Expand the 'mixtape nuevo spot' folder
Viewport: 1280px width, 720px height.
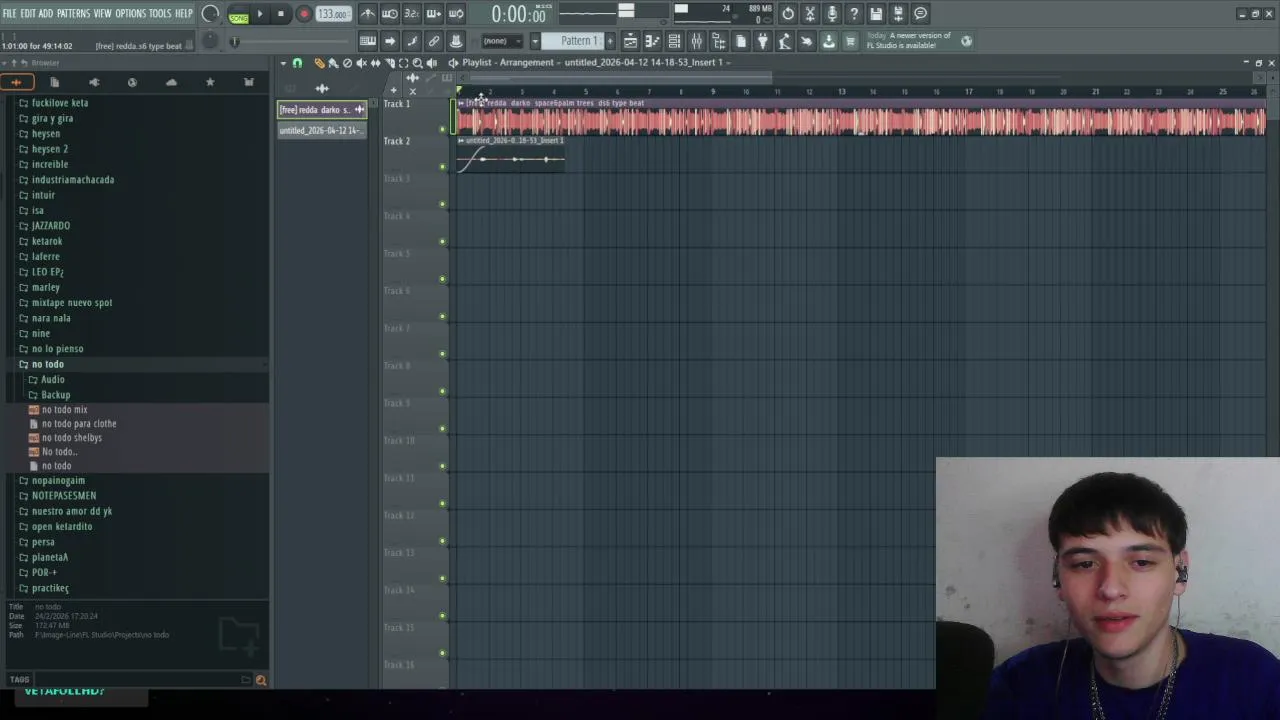click(x=71, y=303)
